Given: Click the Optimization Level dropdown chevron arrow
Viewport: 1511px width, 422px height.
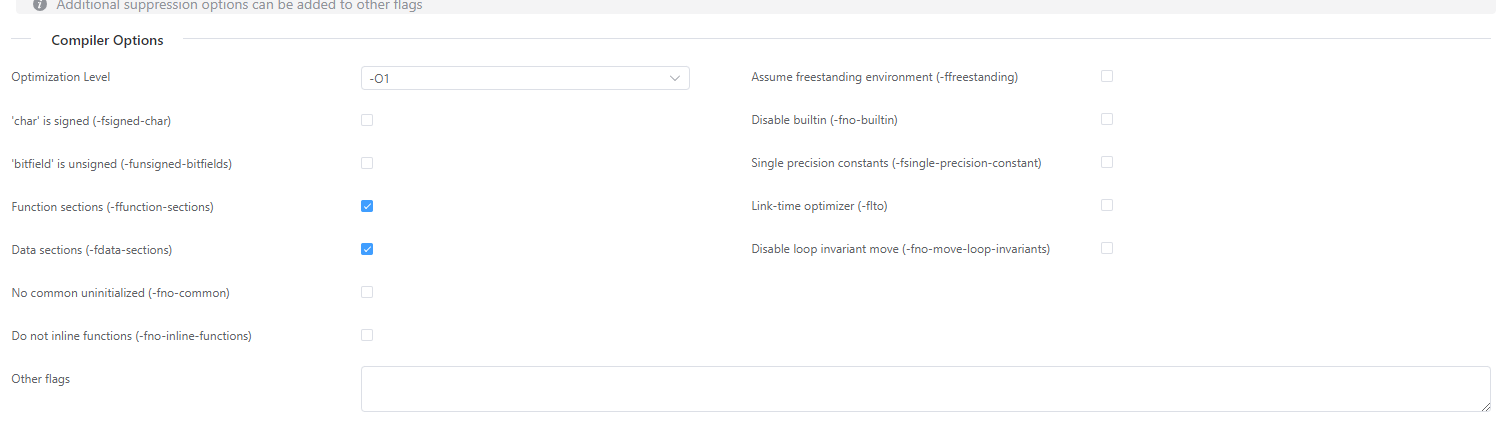Looking at the screenshot, I should (675, 78).
